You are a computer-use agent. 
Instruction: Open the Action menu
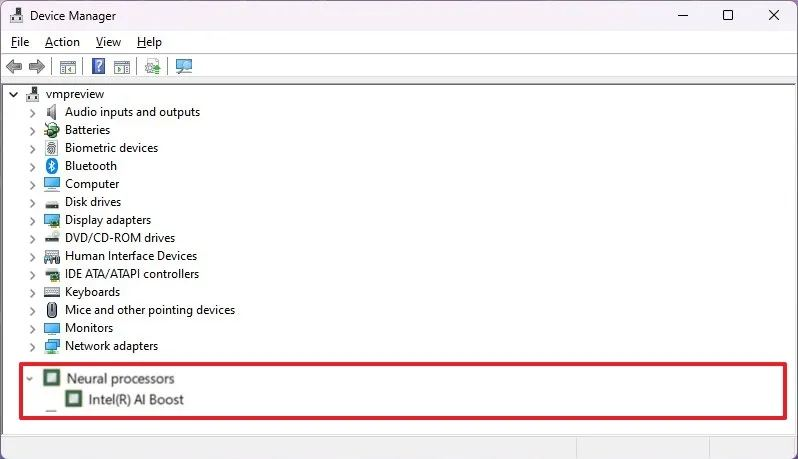click(62, 42)
